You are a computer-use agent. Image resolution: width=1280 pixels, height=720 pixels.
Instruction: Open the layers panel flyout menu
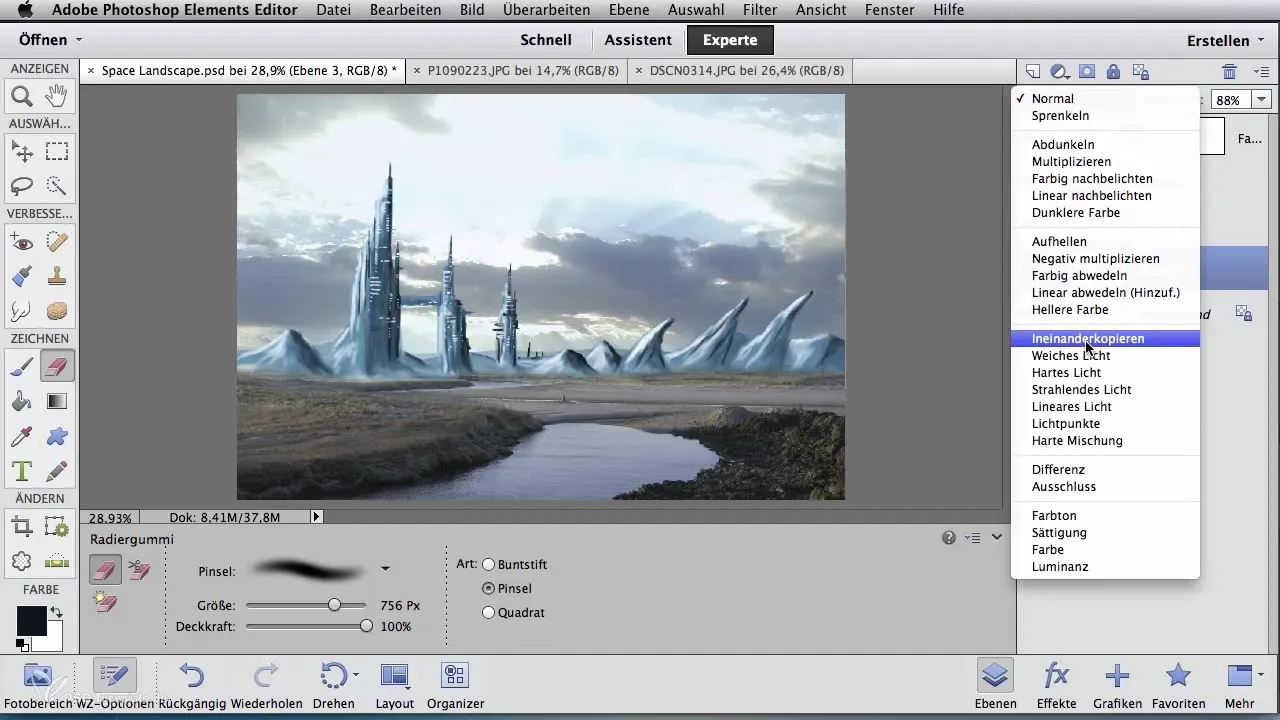[x=1261, y=71]
